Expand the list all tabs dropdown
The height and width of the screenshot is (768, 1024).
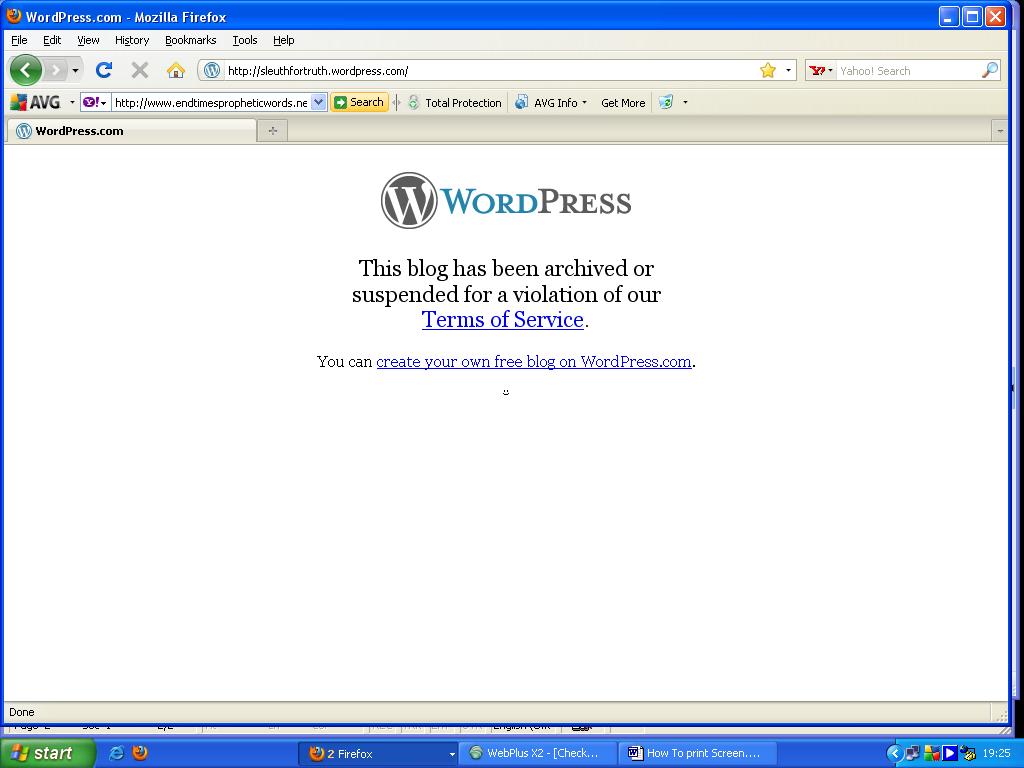1000,131
